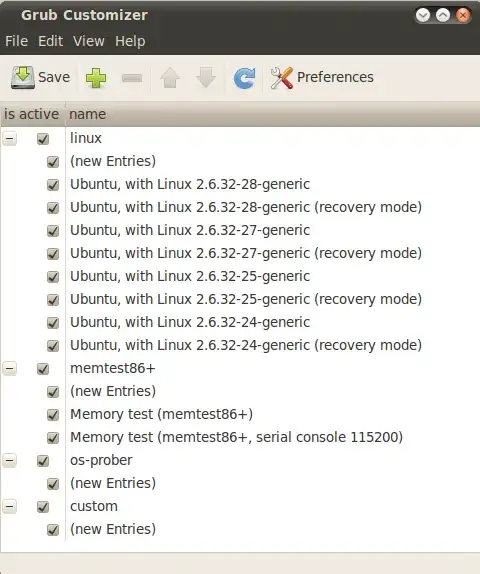
Task: Uncheck (new Entries) under custom
Action: (53, 530)
